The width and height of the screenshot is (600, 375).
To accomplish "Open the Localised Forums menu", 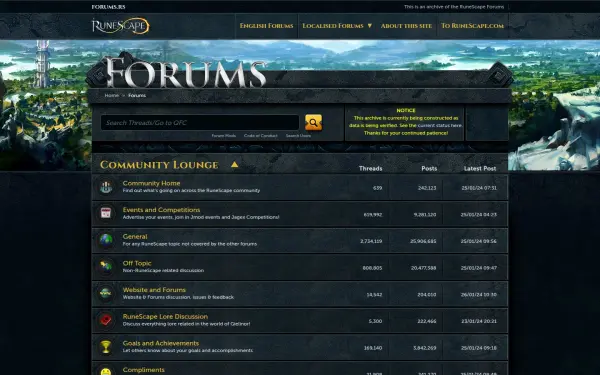I will 333,26.
